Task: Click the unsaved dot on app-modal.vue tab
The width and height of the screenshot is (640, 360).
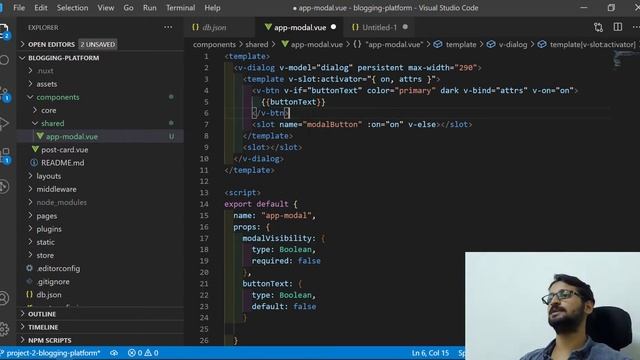Action: [333, 27]
